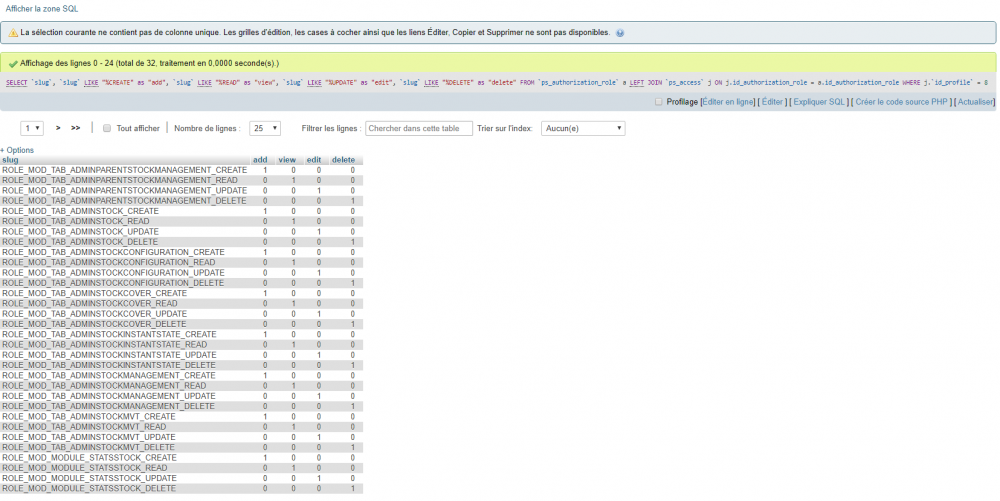Click the green success checkmark icon
1000x501 pixels.
(13, 64)
